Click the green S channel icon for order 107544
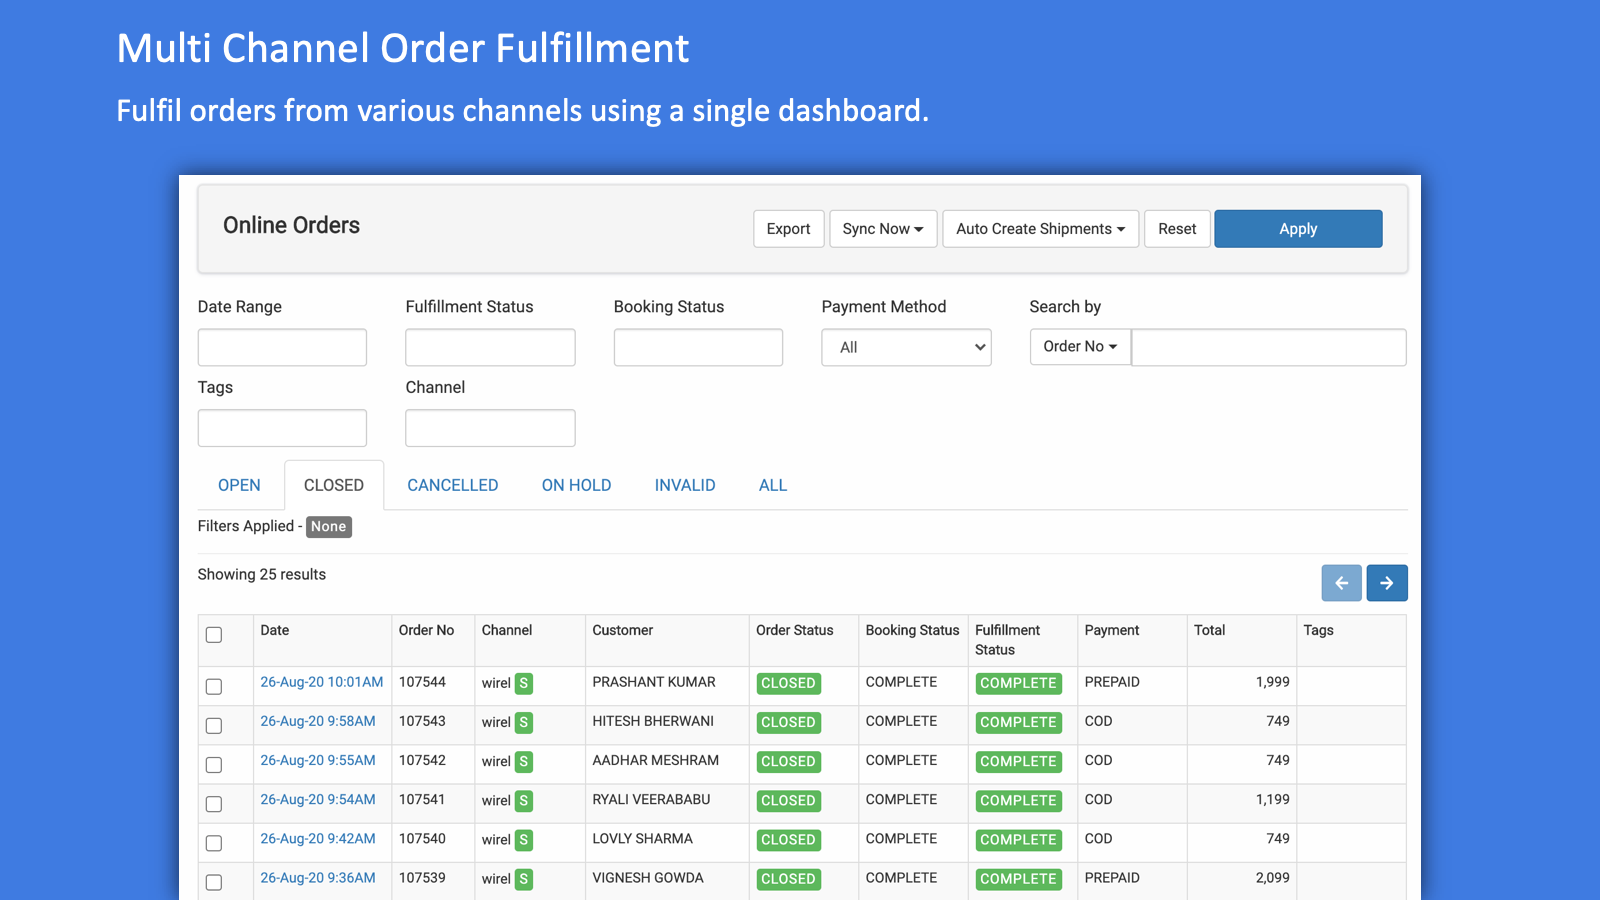Image resolution: width=1600 pixels, height=900 pixels. (524, 684)
